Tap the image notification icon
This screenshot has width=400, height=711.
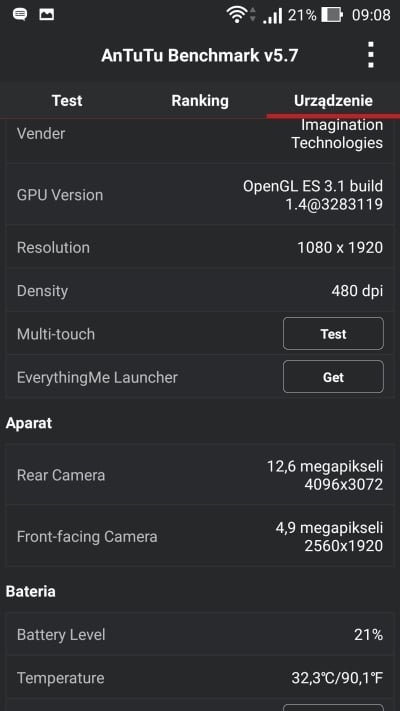click(47, 15)
